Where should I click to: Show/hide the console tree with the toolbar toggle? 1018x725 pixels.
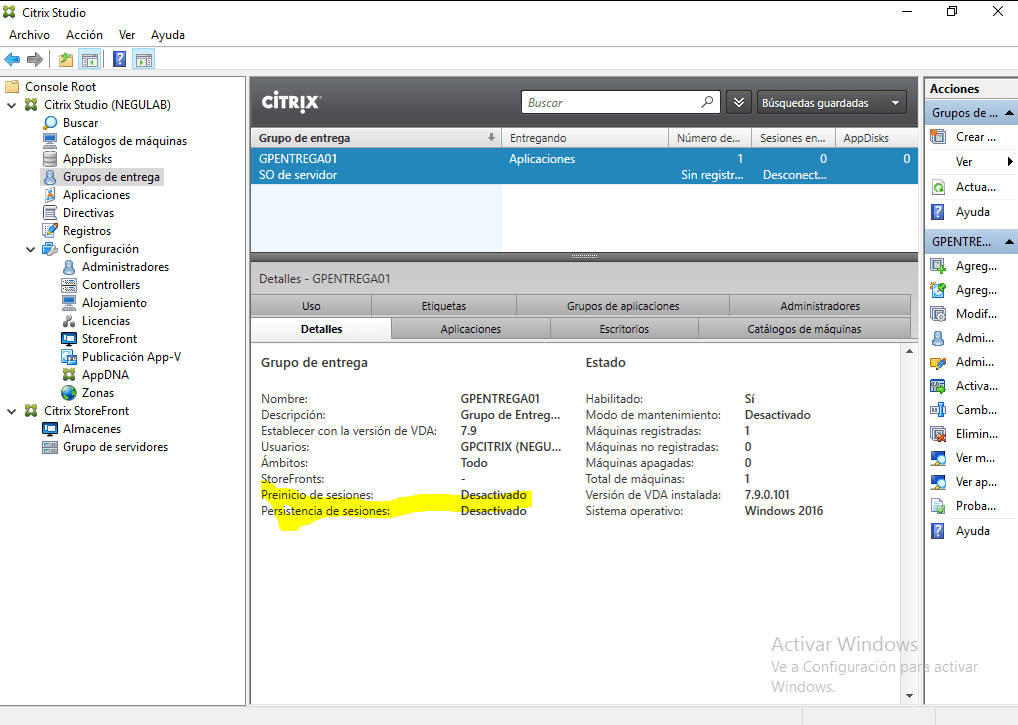(x=90, y=58)
